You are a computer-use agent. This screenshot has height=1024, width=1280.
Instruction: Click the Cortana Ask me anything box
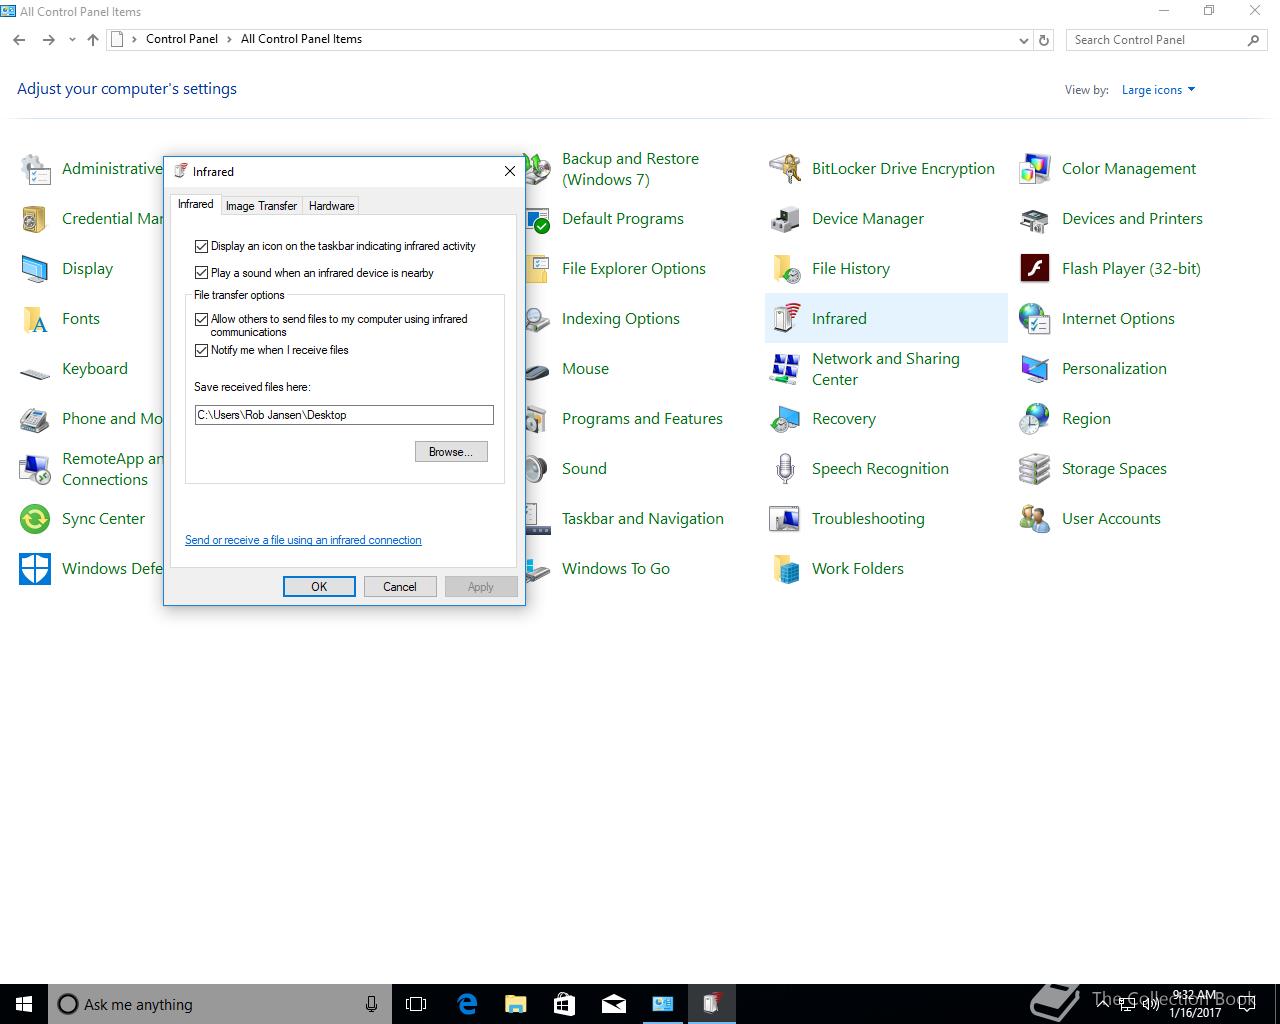(x=219, y=1004)
